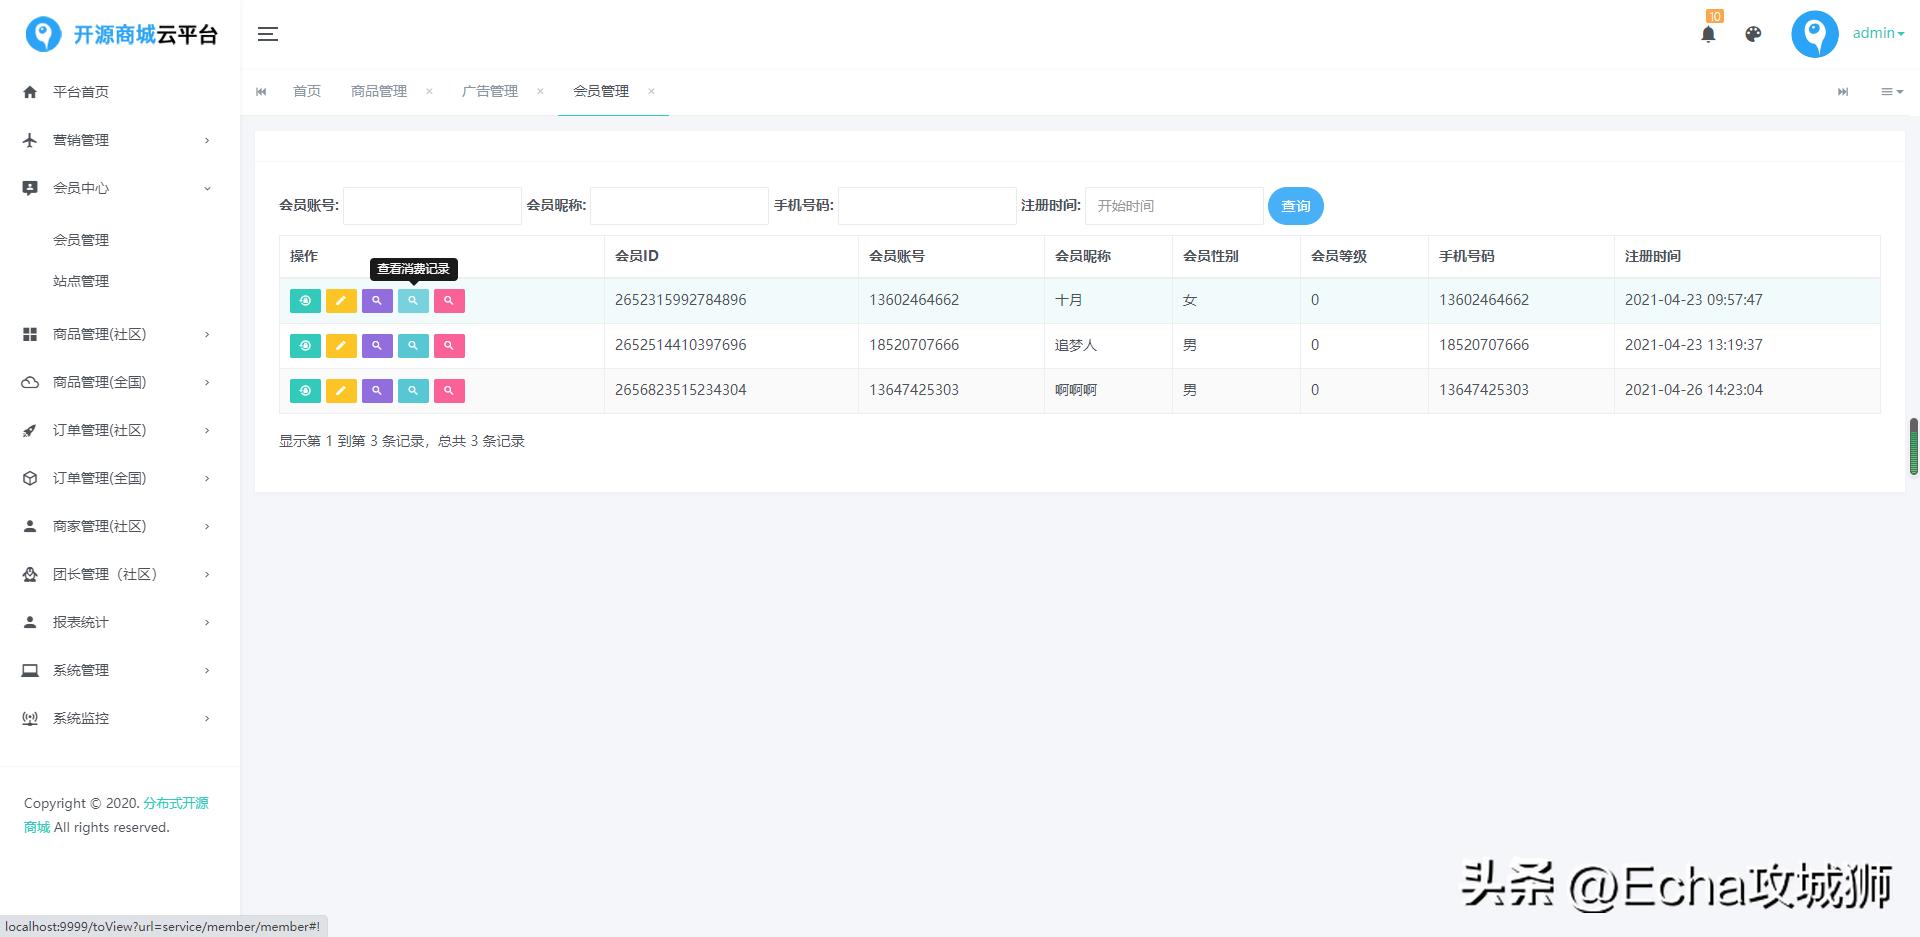Screen dimensions: 1920x937
Task: Click the purple view icon for 18520707666
Action: 377,345
